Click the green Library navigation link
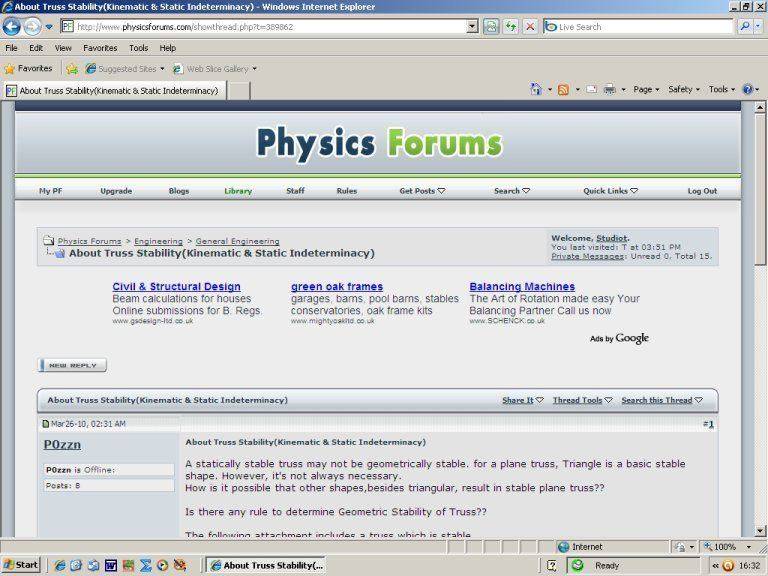 [x=238, y=191]
